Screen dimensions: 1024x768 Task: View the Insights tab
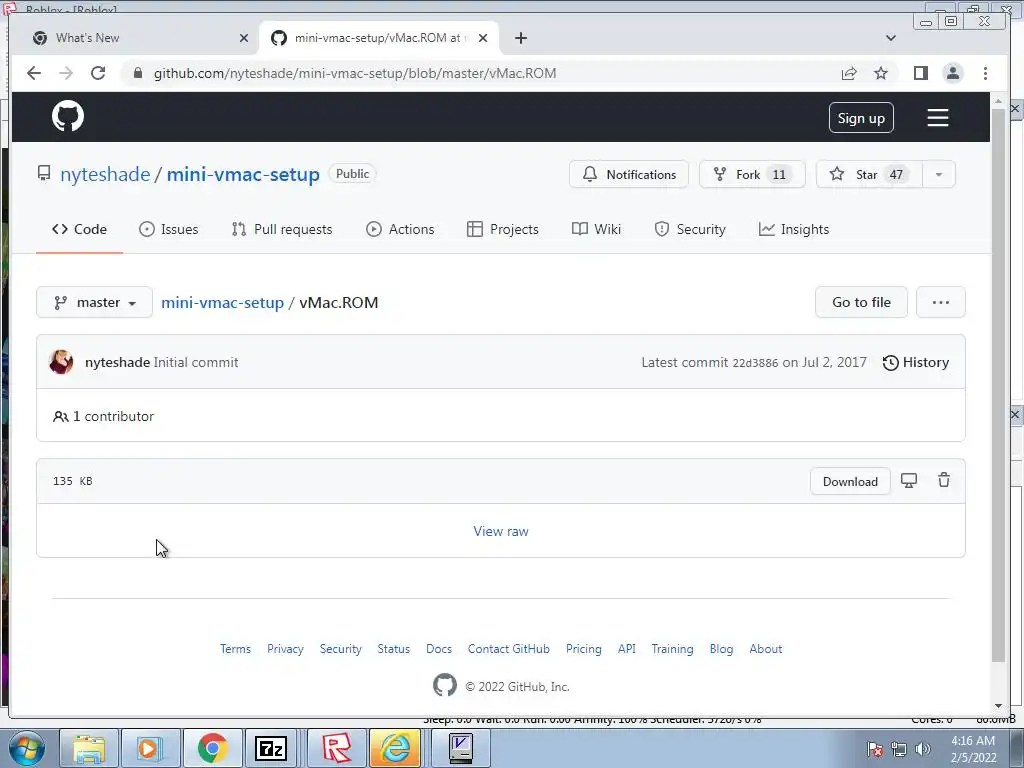tap(794, 229)
